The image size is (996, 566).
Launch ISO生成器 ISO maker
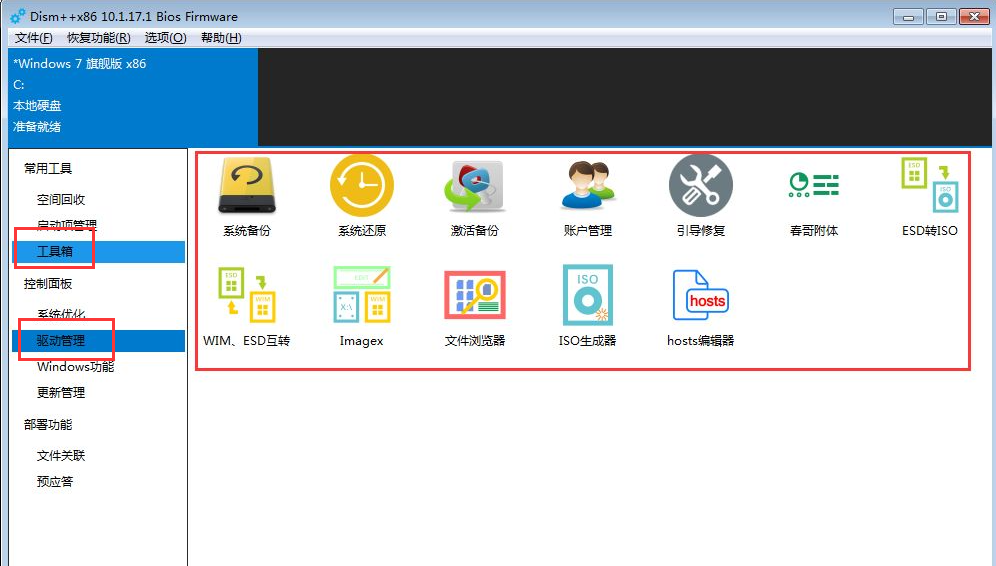(x=588, y=307)
